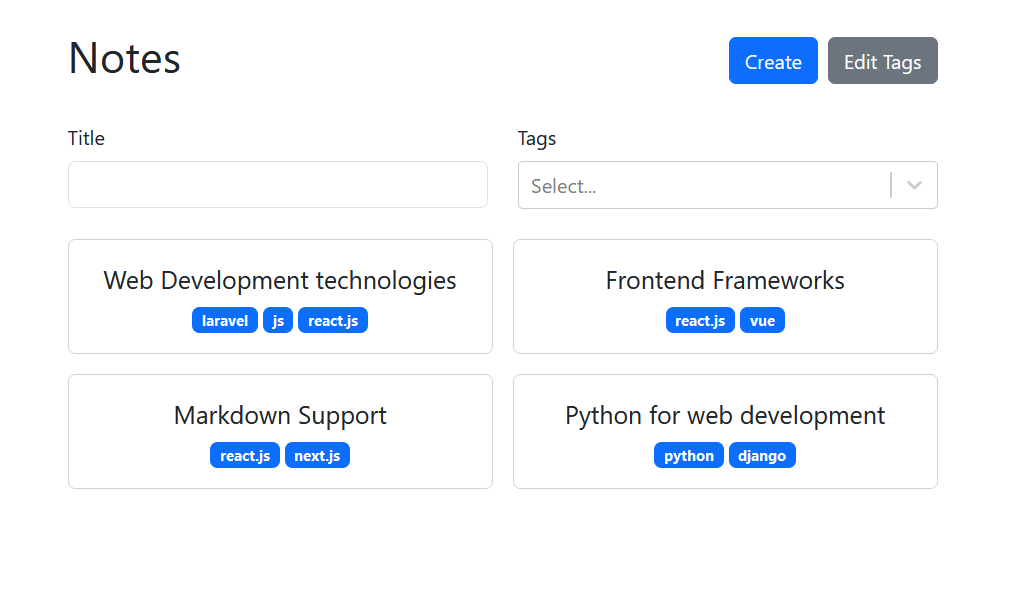The width and height of the screenshot is (1017, 607).
Task: Click the laravel tag badge
Action: click(x=225, y=321)
